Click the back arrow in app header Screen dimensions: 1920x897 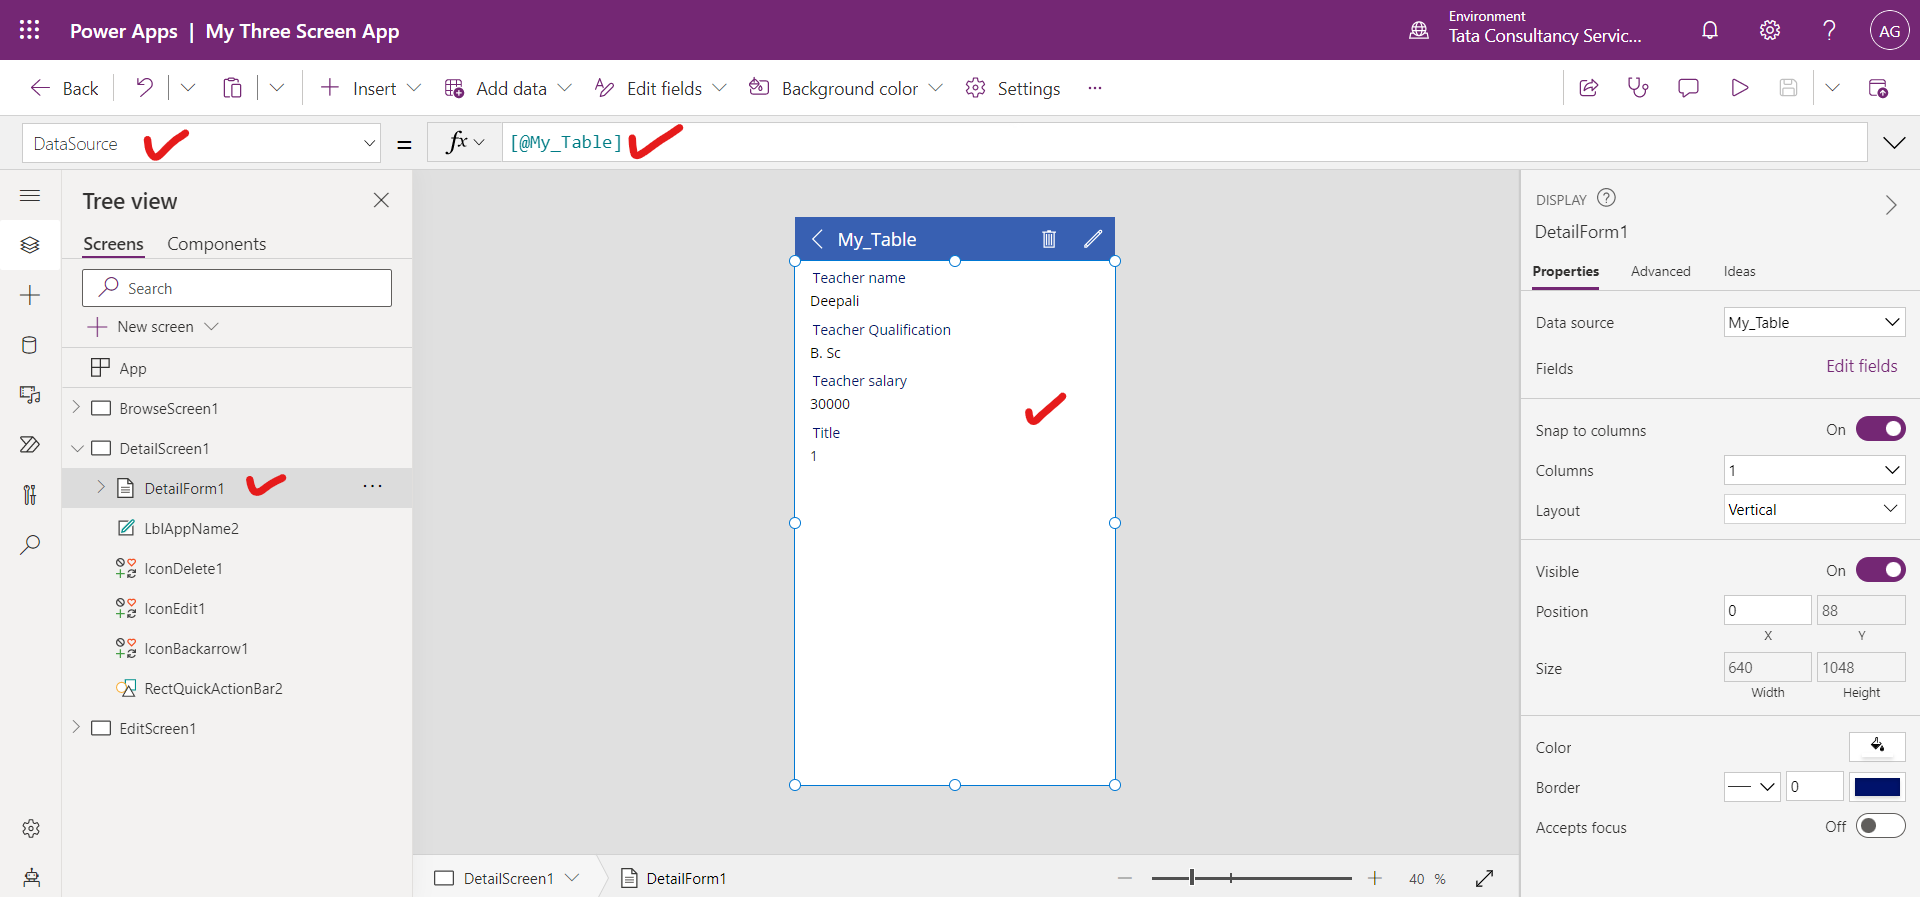tap(817, 239)
